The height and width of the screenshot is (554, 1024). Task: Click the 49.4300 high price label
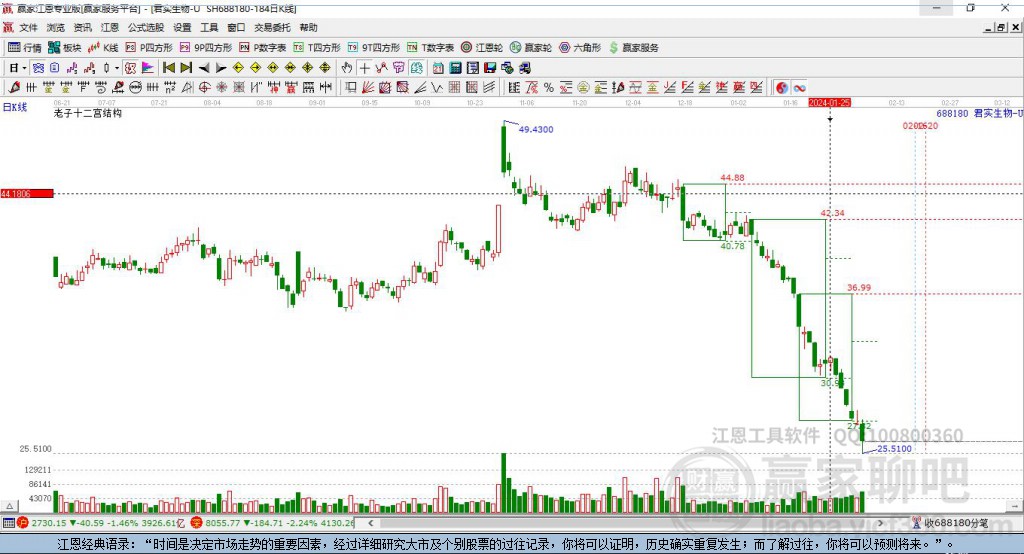tap(536, 129)
